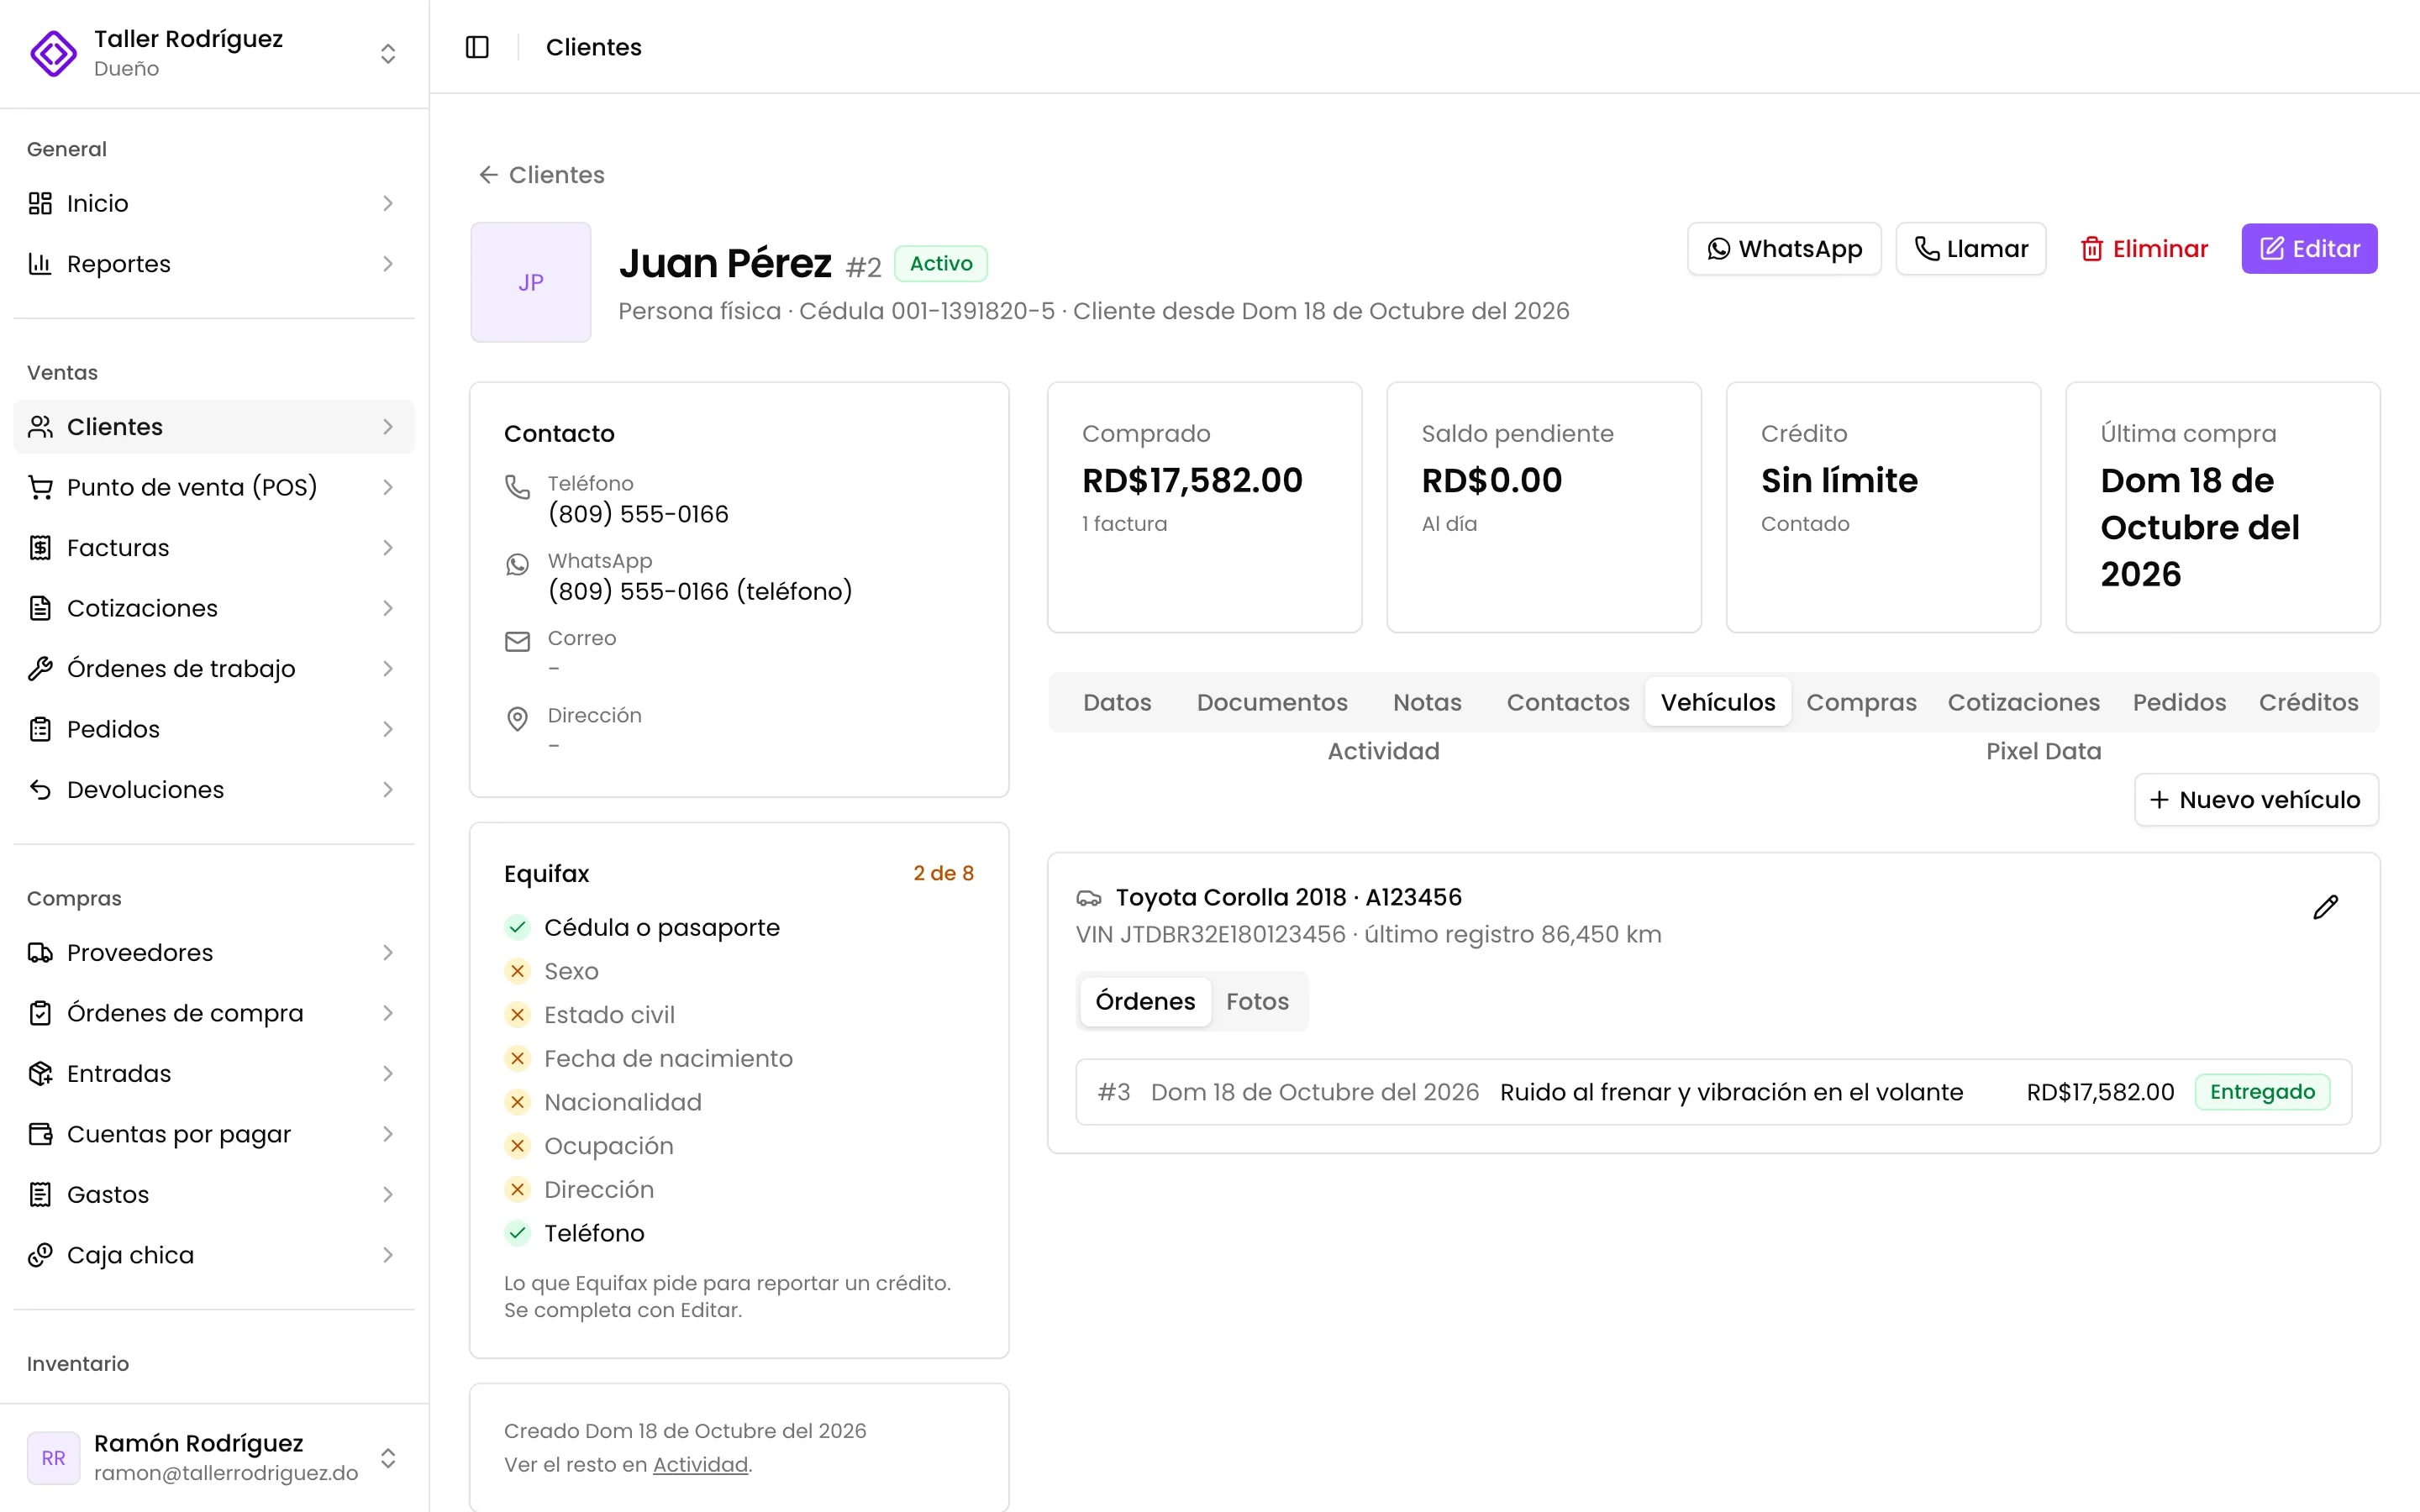Select the Actividad tab

tap(1383, 751)
